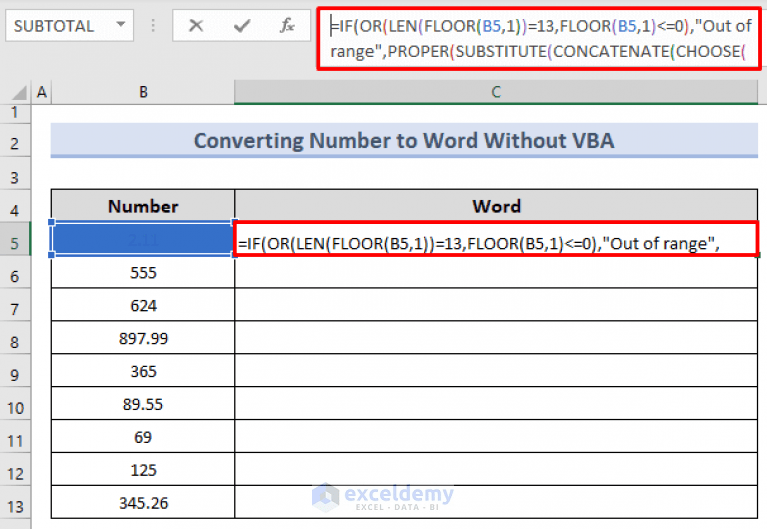The height and width of the screenshot is (529, 767).
Task: Click the three-dot handle beside the Name Box
Action: 153,25
